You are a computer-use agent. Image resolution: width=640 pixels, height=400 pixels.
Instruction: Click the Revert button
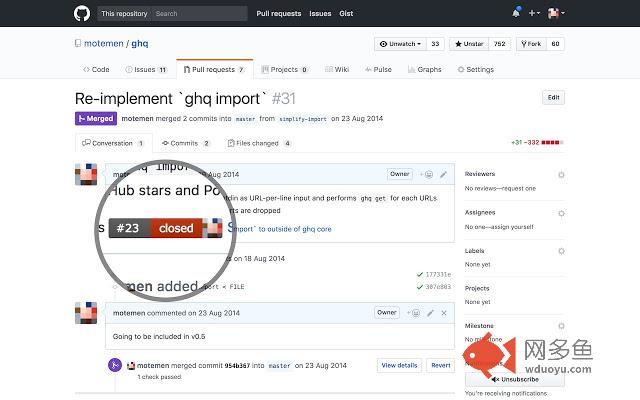click(441, 365)
